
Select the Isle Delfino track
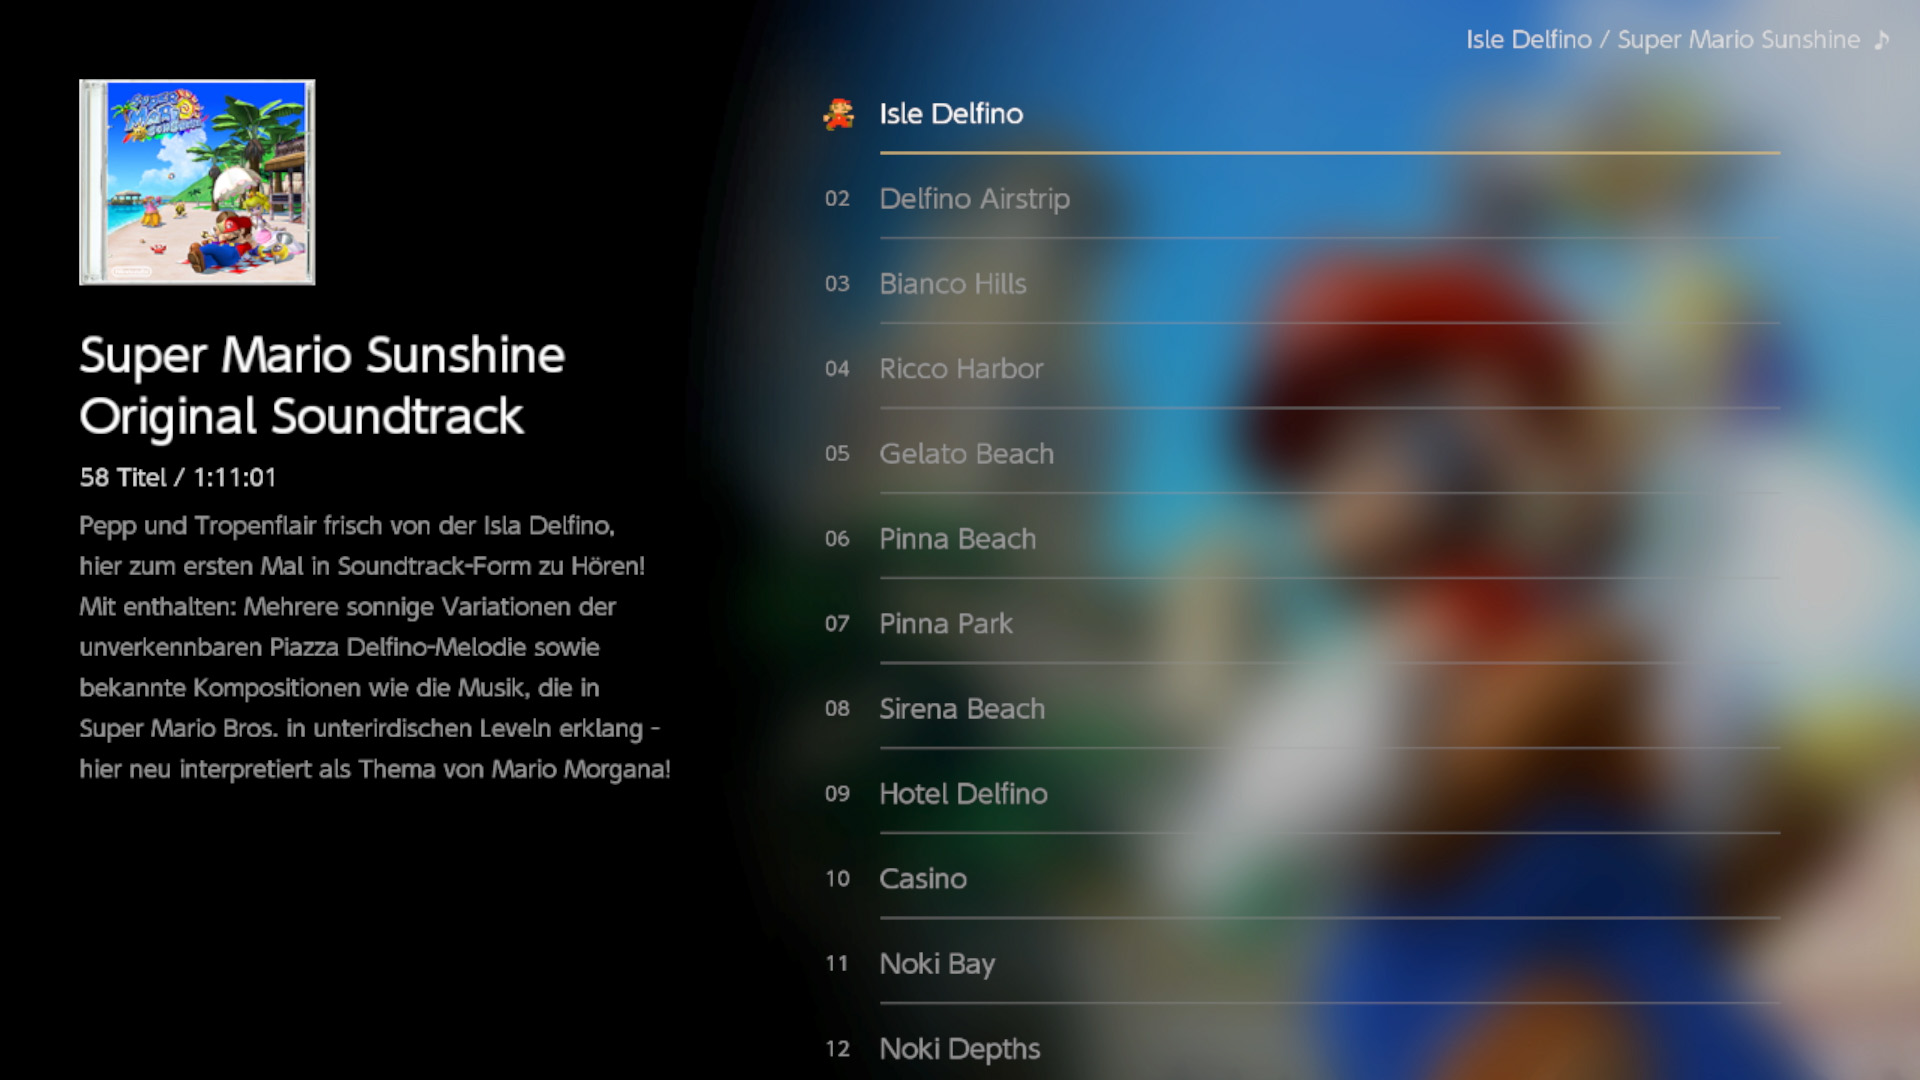(951, 114)
